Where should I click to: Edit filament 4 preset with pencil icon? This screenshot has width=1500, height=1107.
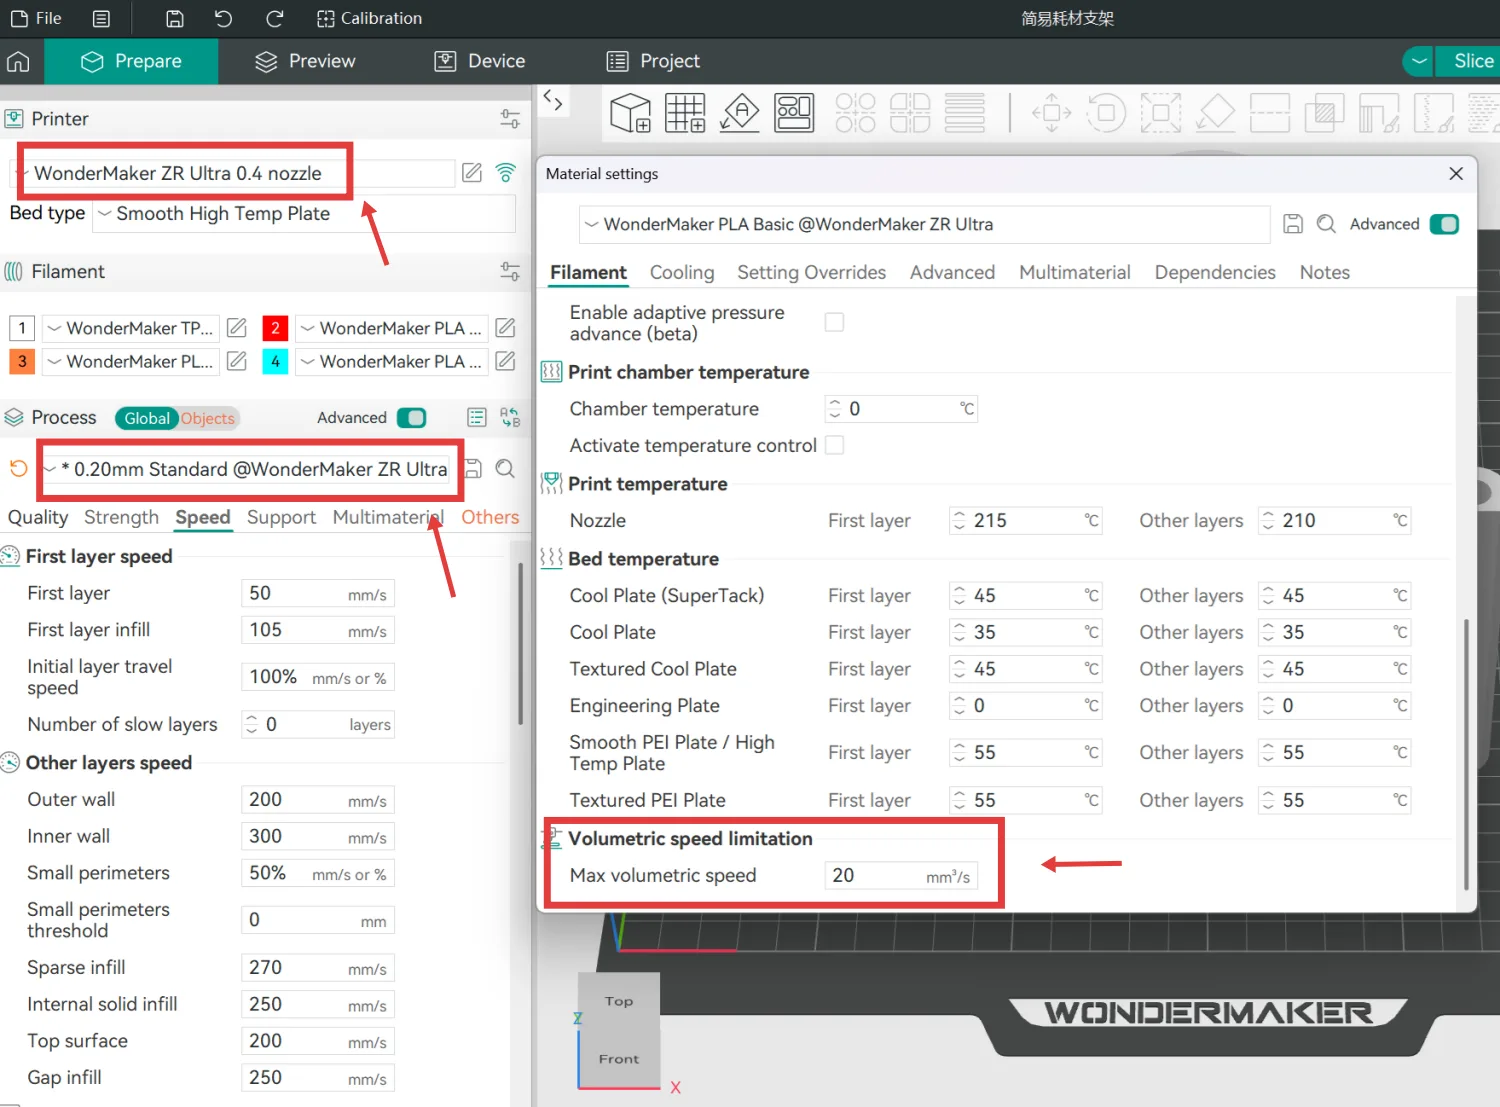506,361
